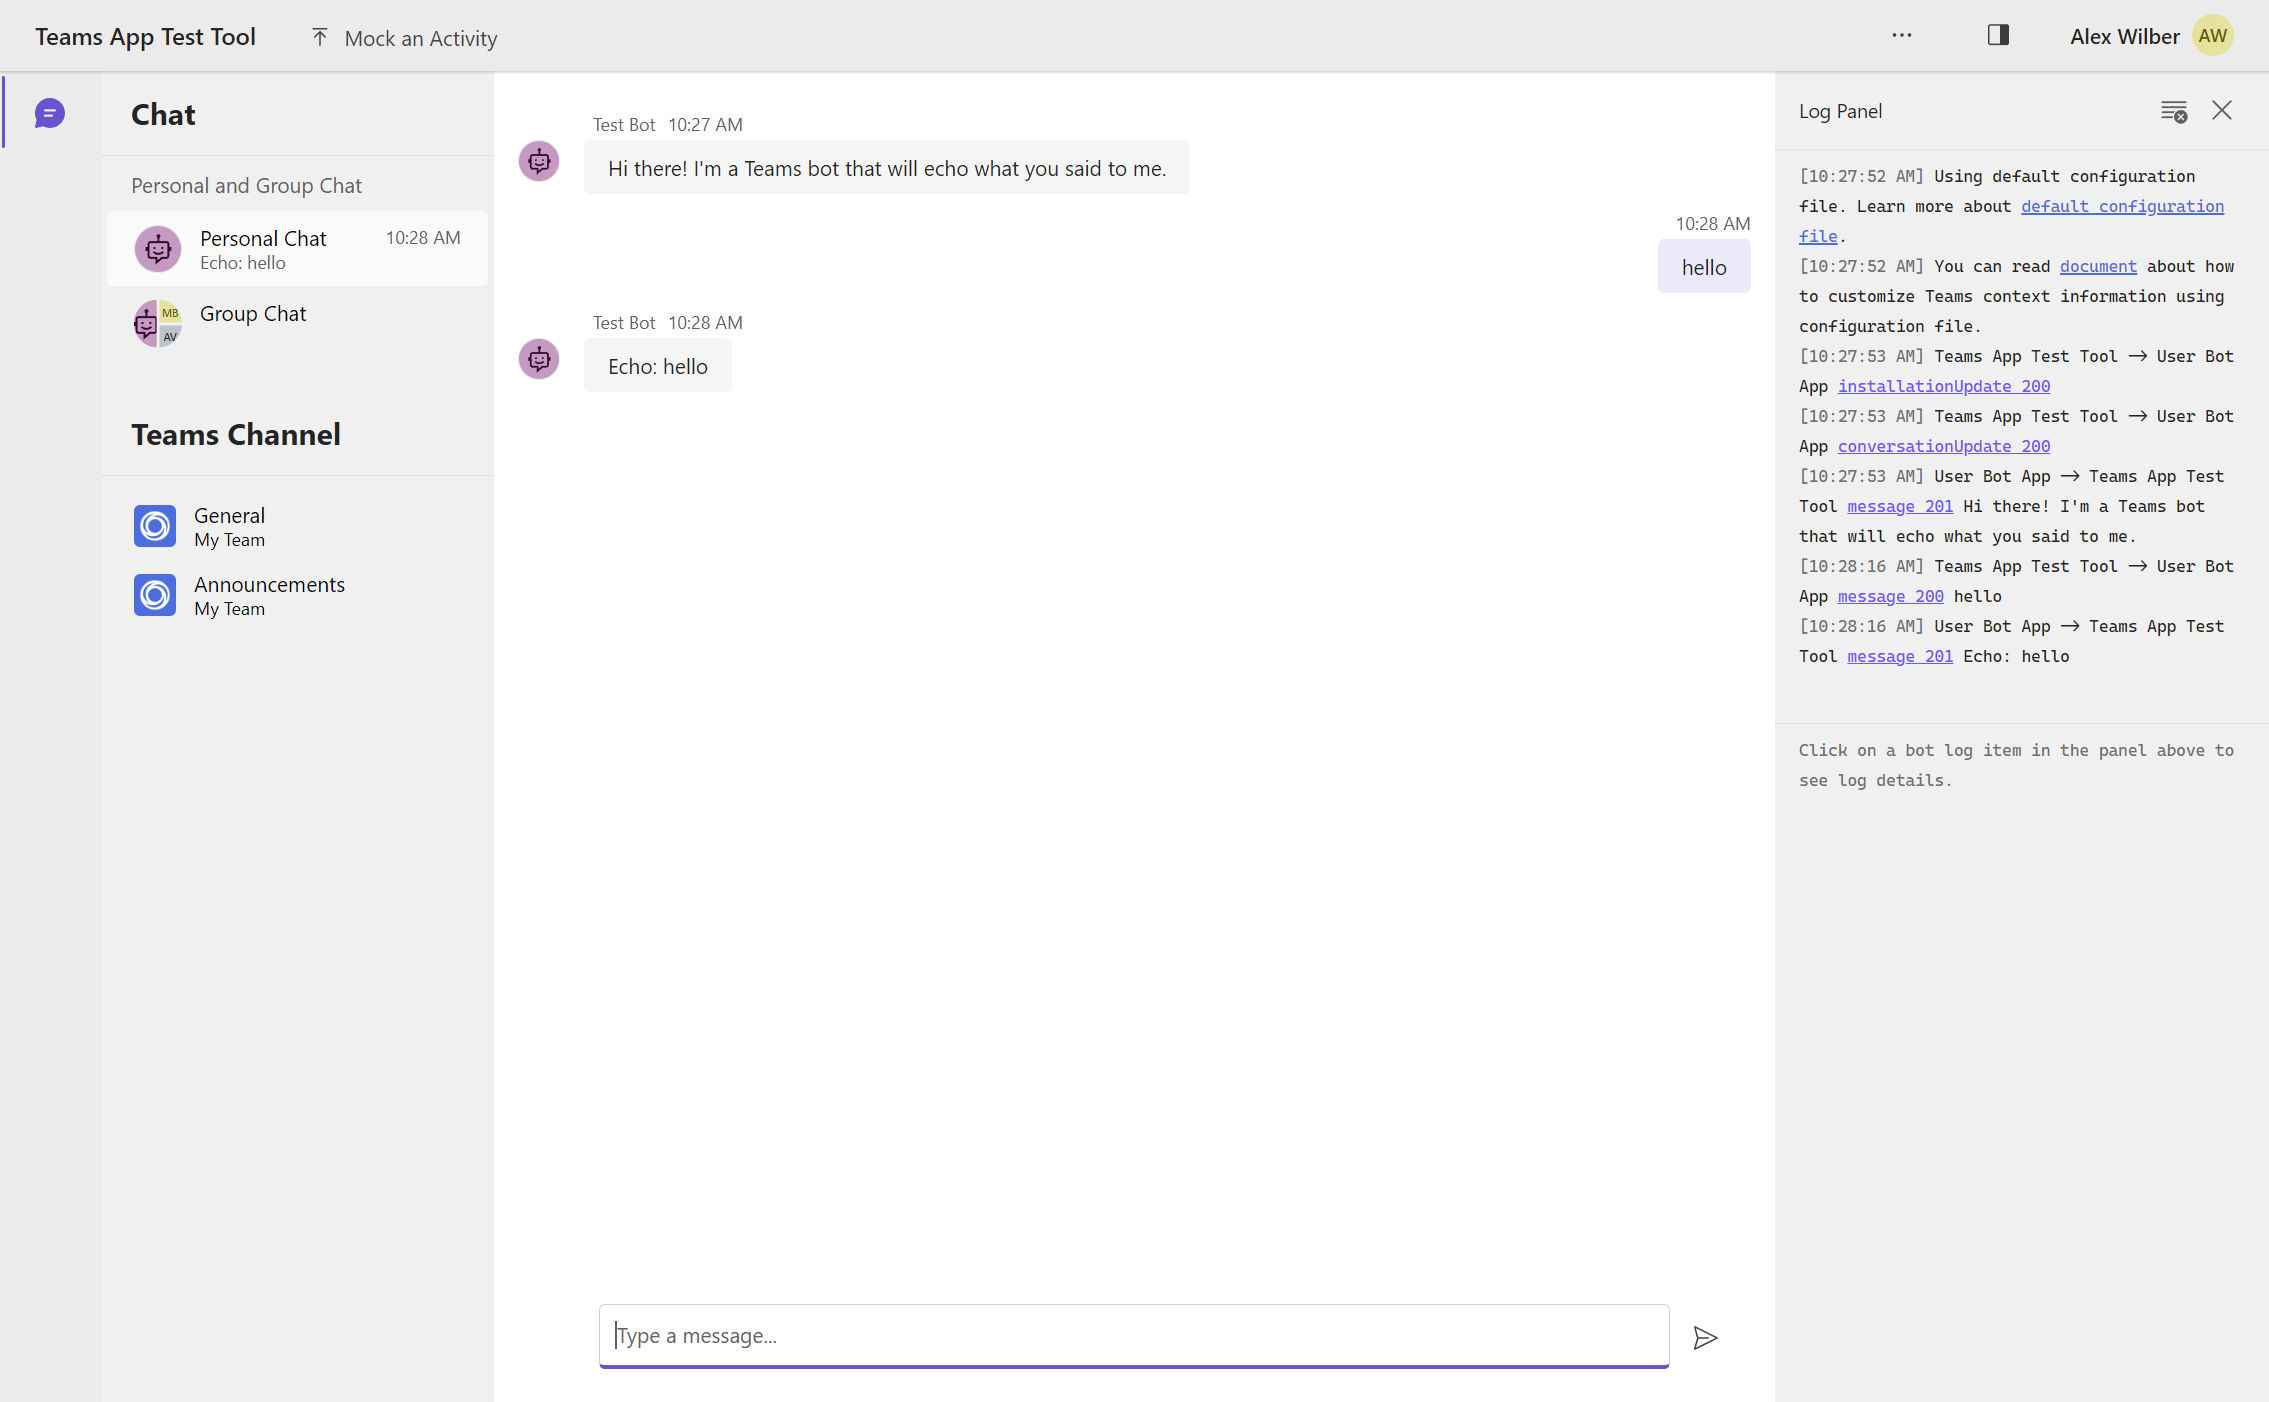Open the Group Chat conversation

(x=297, y=323)
